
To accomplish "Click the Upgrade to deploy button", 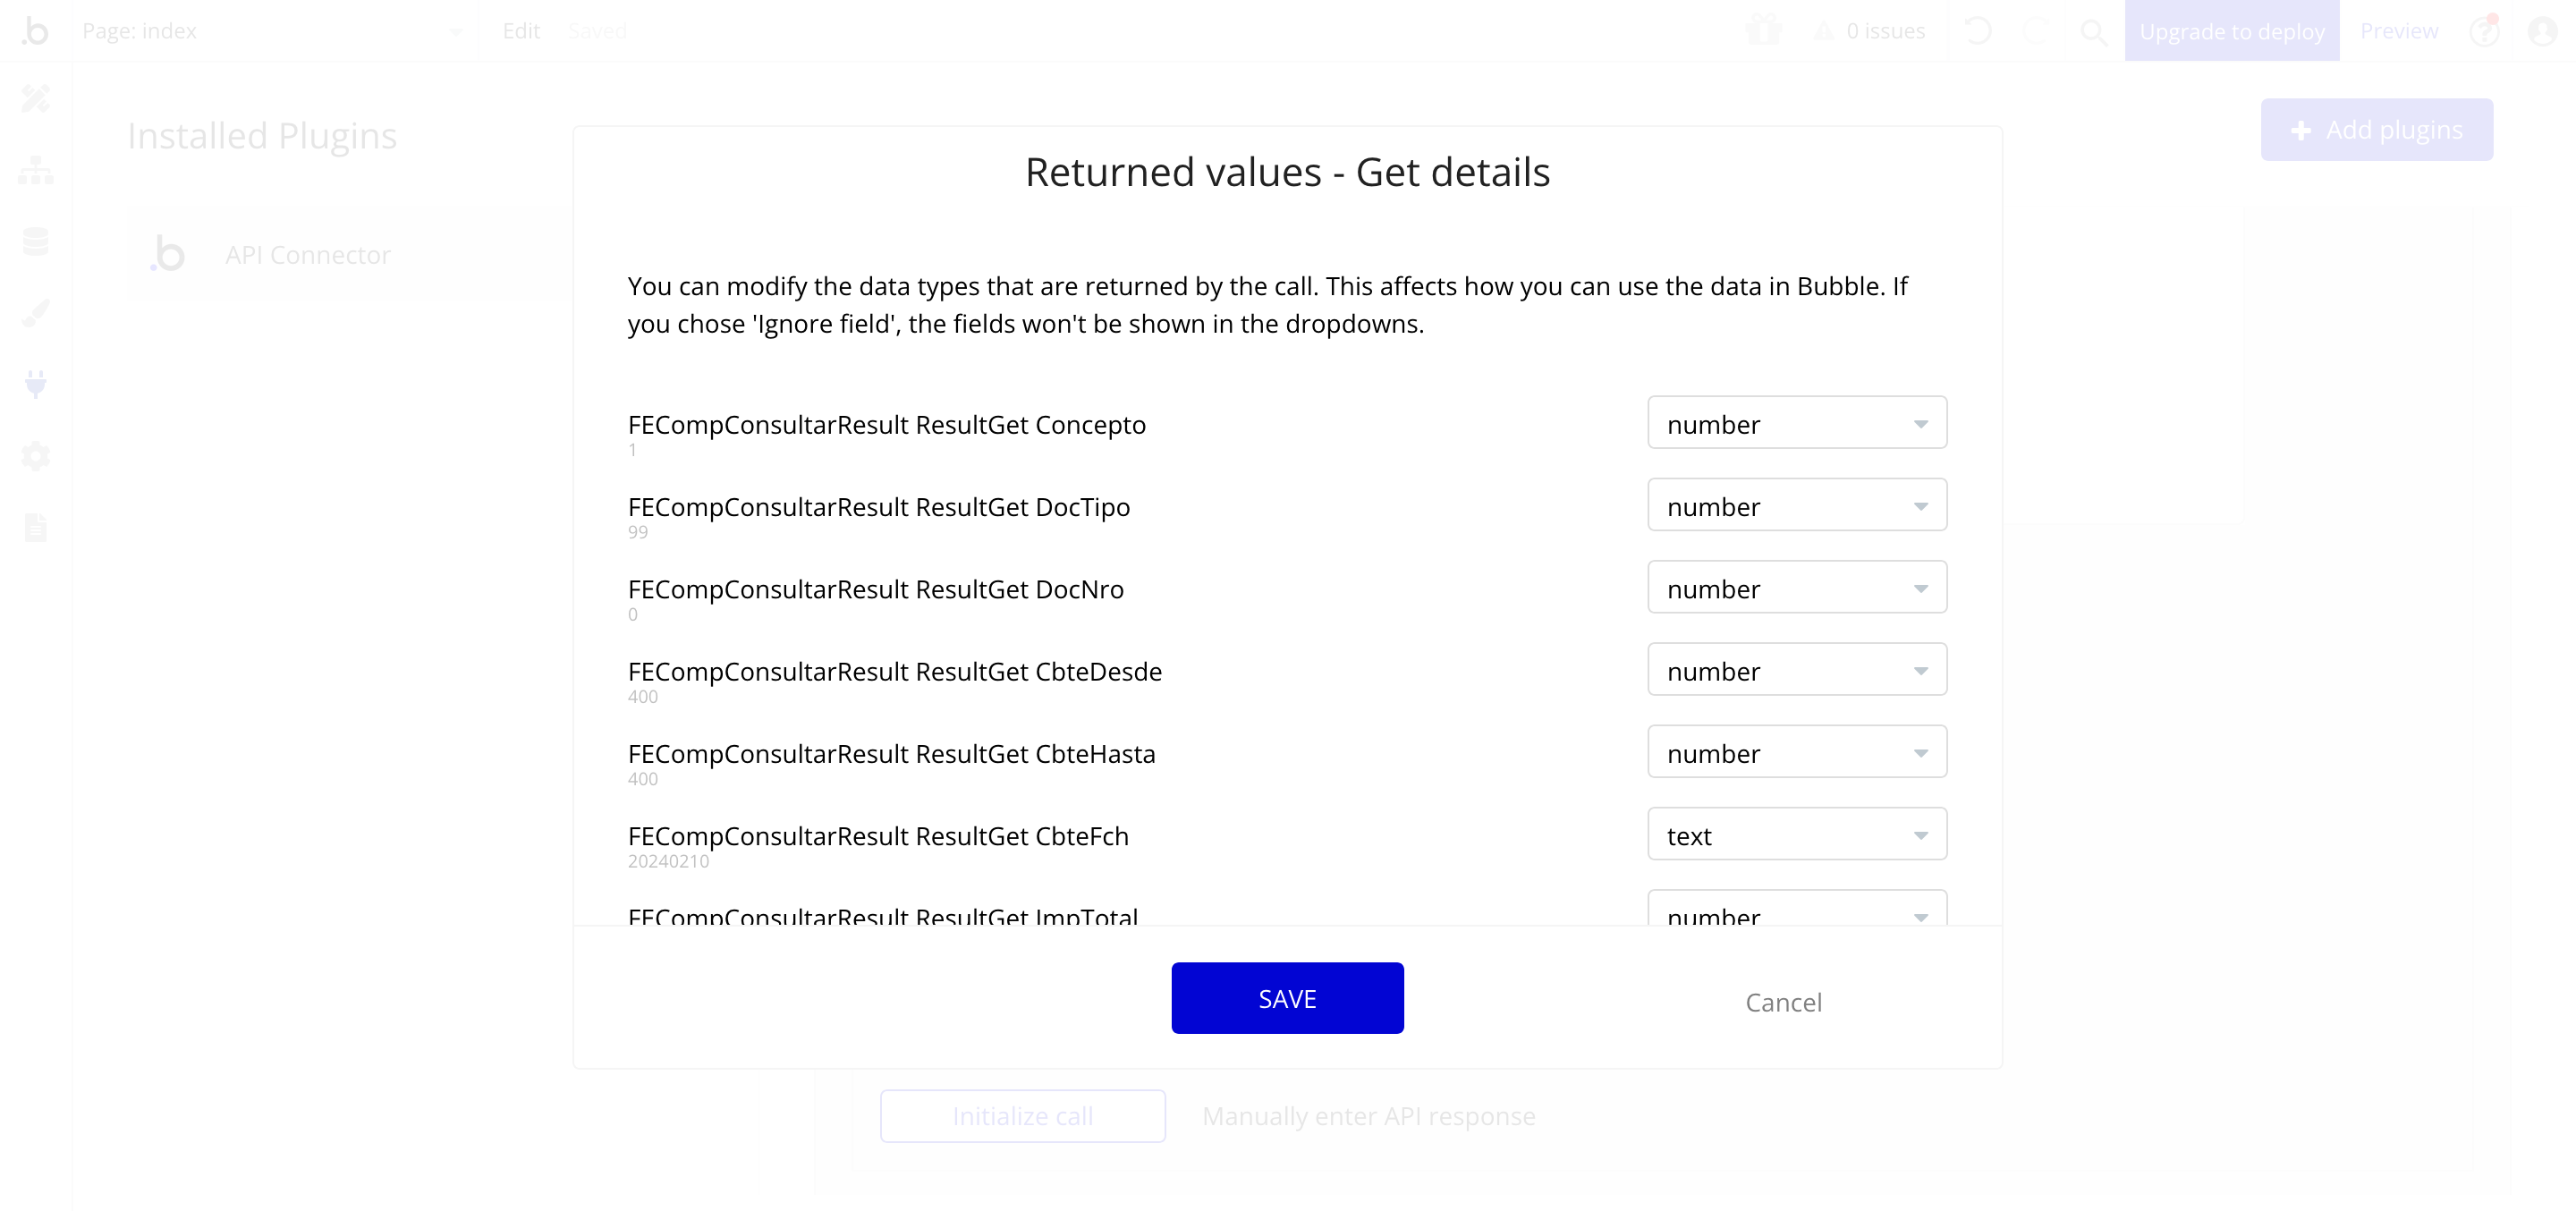I will point(2232,31).
